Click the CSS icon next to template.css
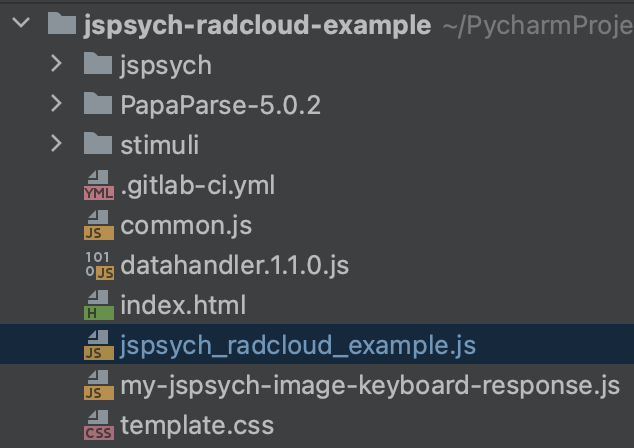 pyautogui.click(x=98, y=426)
